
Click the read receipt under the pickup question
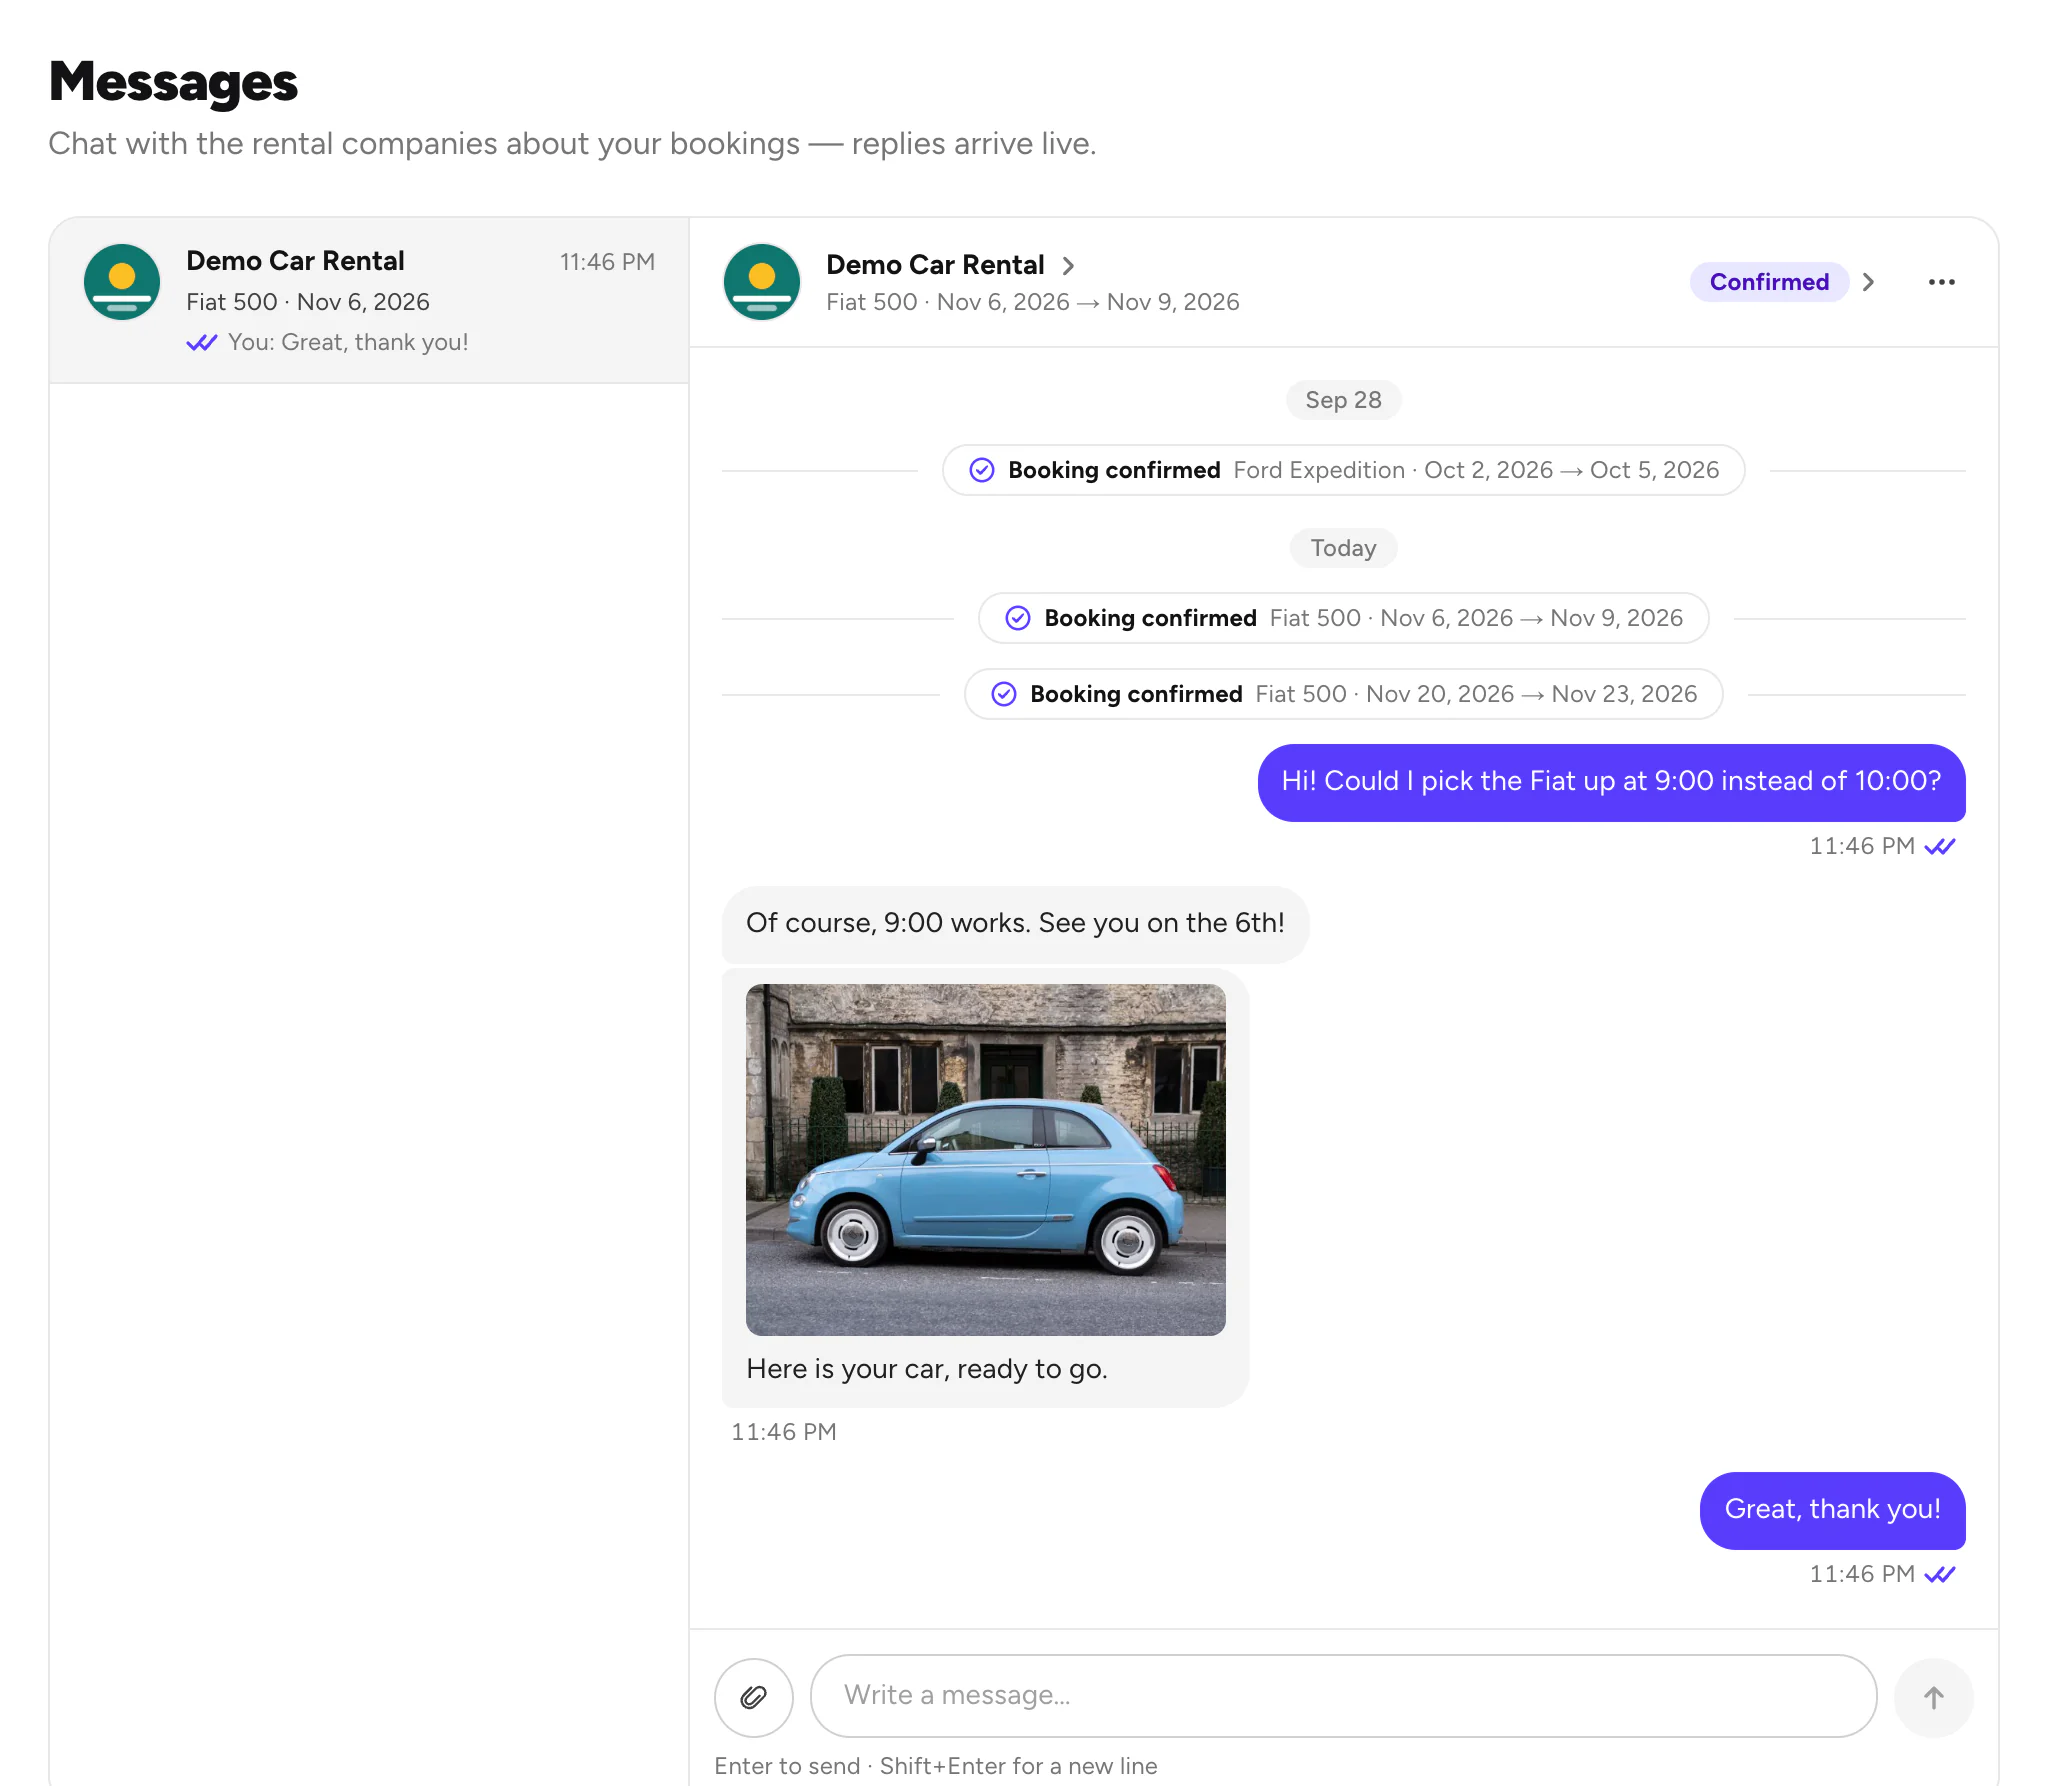click(1940, 846)
